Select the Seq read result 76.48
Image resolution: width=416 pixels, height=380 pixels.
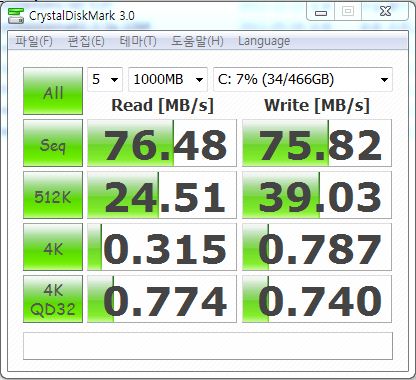pyautogui.click(x=162, y=143)
